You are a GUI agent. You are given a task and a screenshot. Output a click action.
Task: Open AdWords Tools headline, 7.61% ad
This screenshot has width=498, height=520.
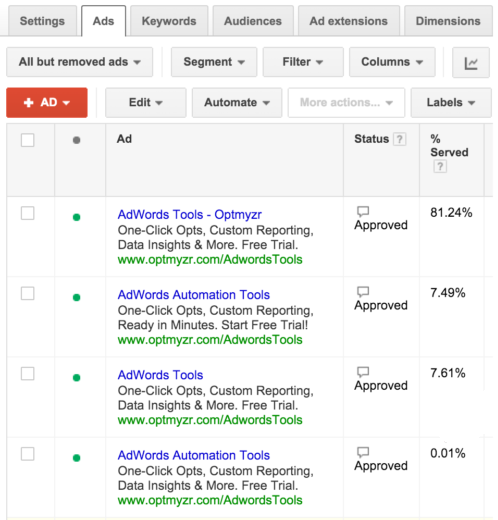[160, 375]
